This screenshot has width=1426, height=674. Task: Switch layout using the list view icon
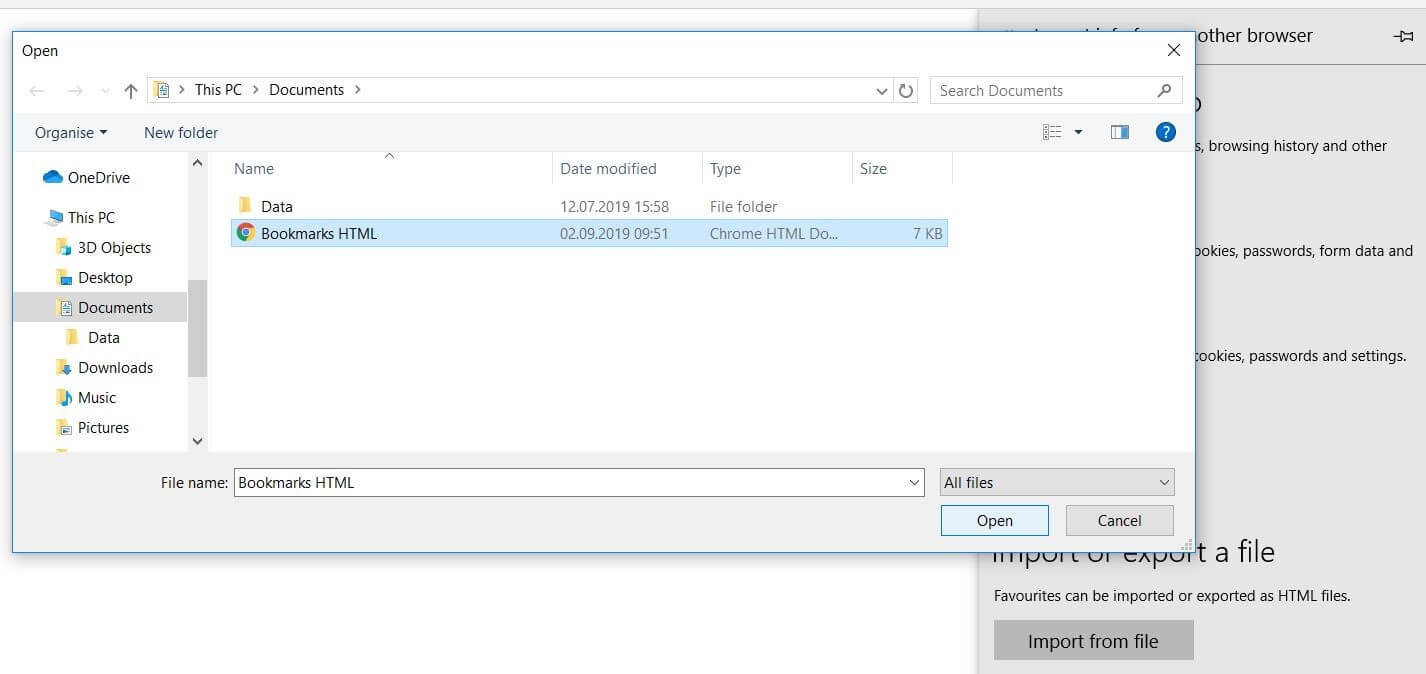pos(1053,131)
